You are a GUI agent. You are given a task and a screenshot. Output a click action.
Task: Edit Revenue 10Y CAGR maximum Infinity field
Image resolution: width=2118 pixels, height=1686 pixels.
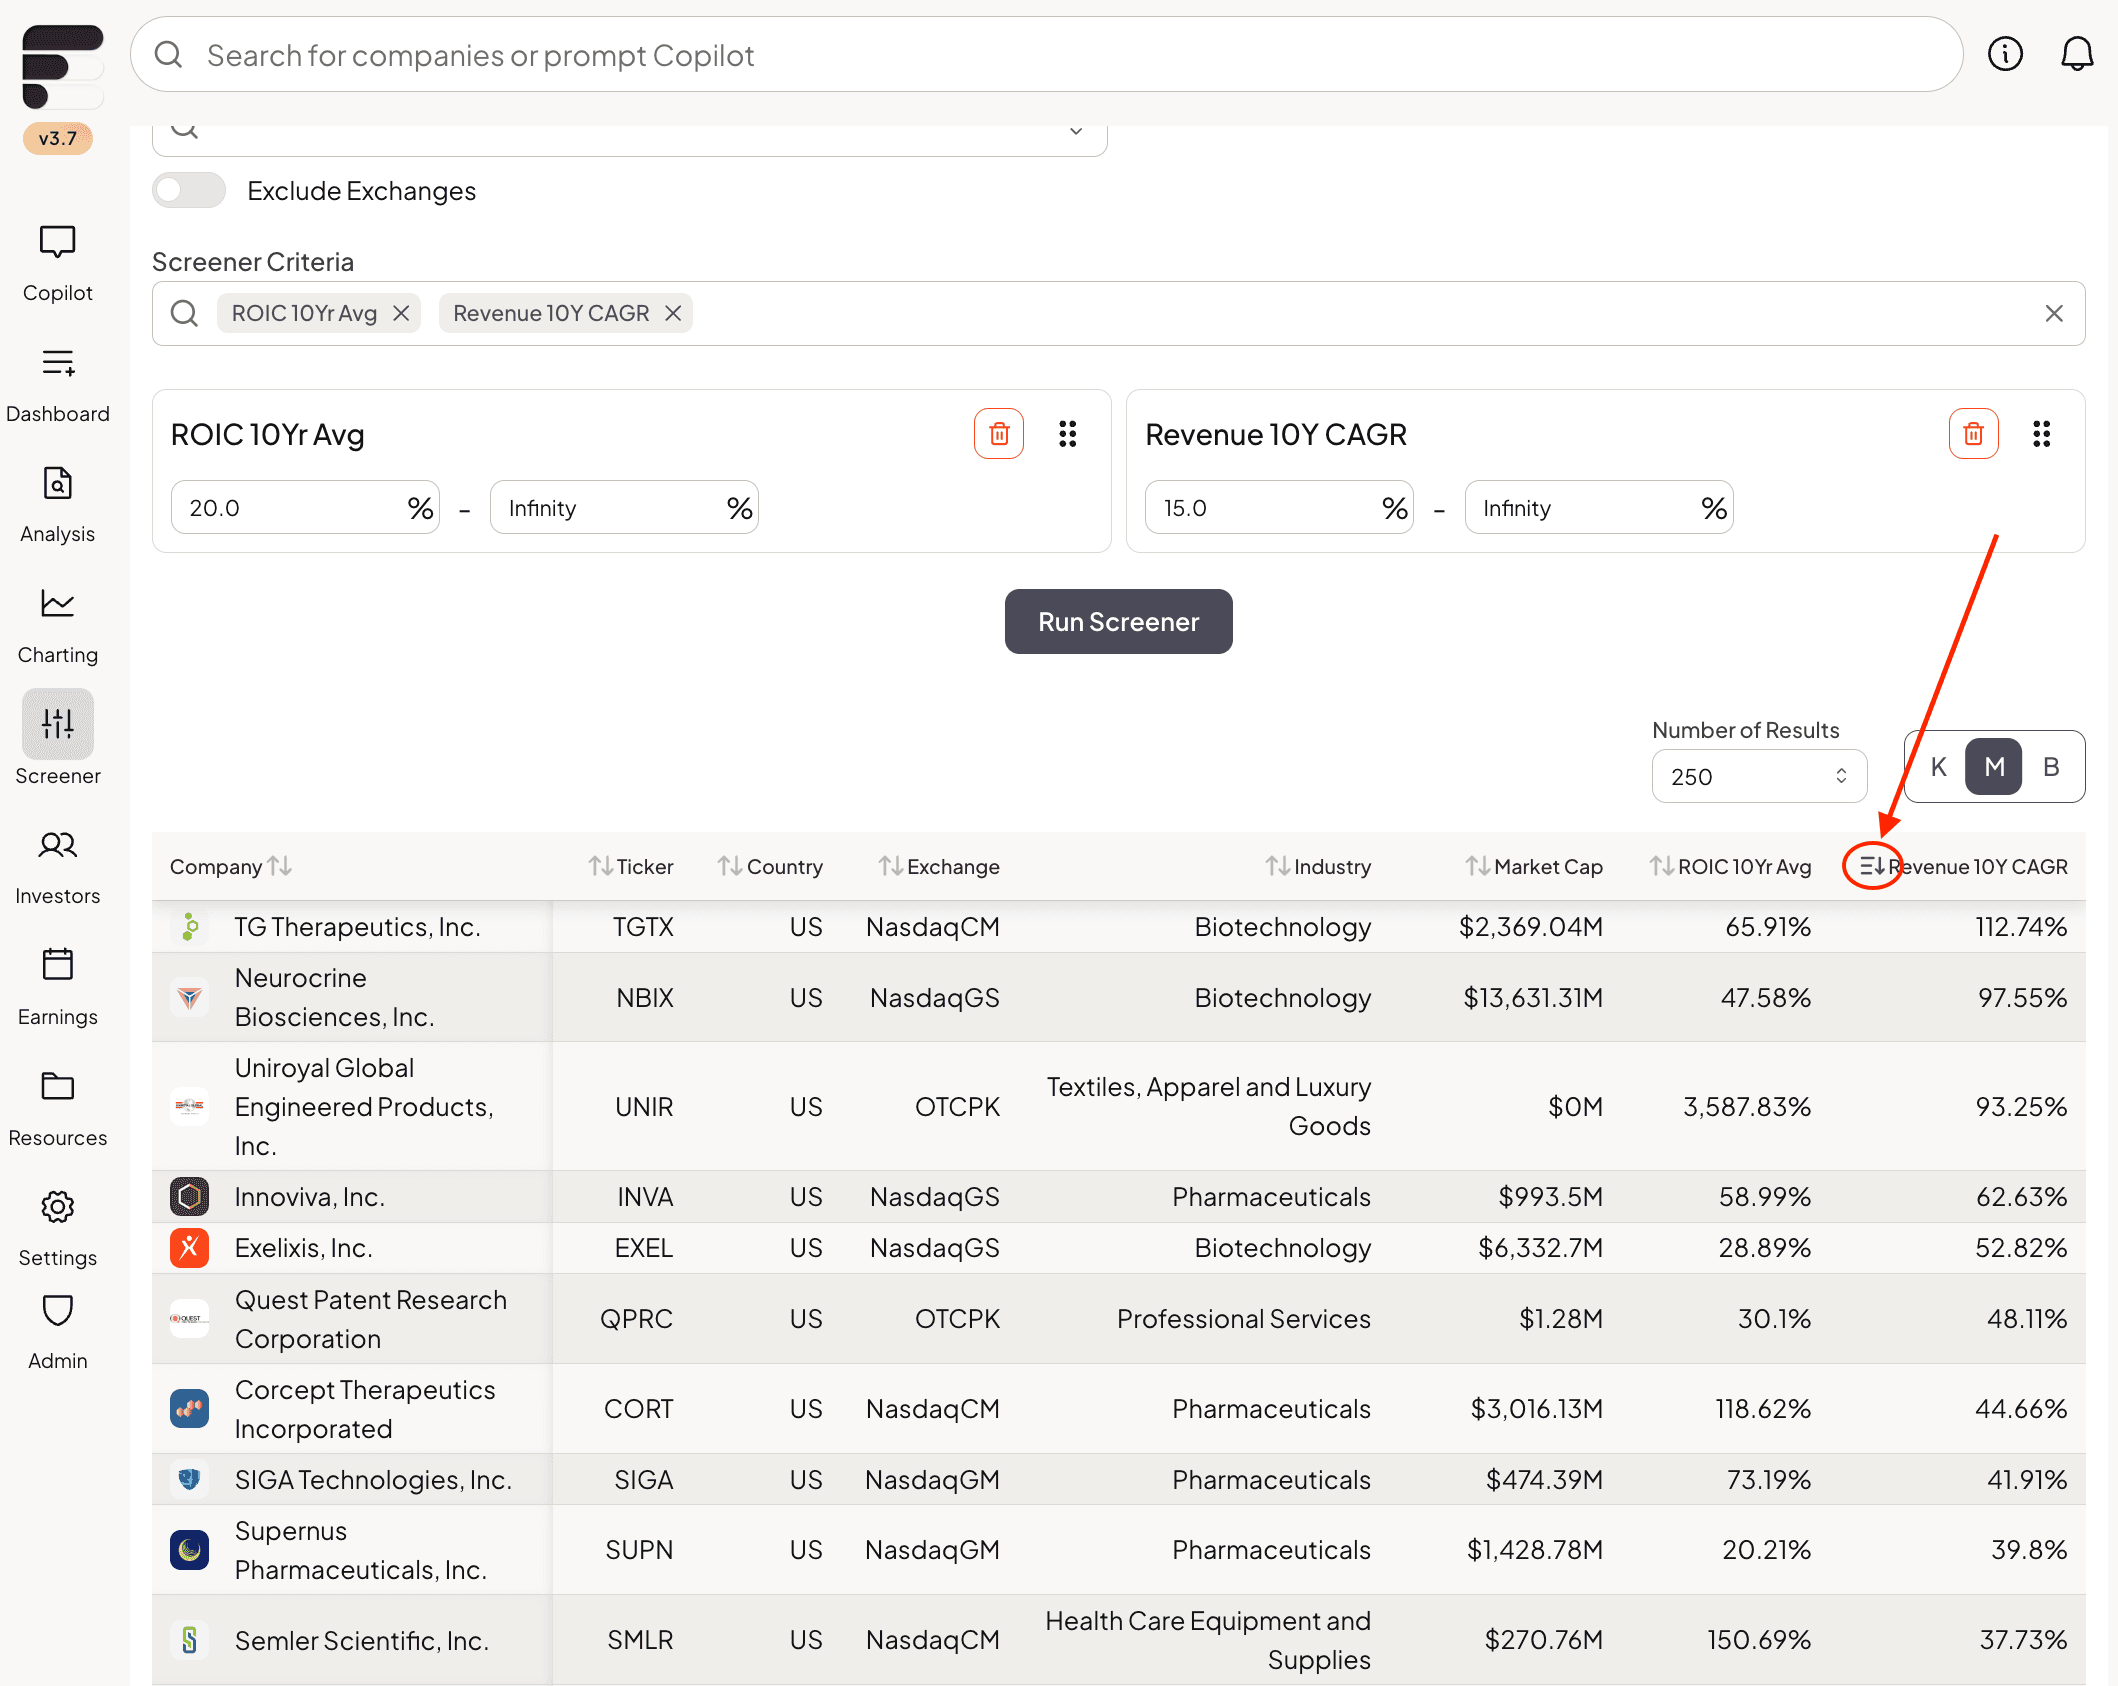(x=1598, y=507)
